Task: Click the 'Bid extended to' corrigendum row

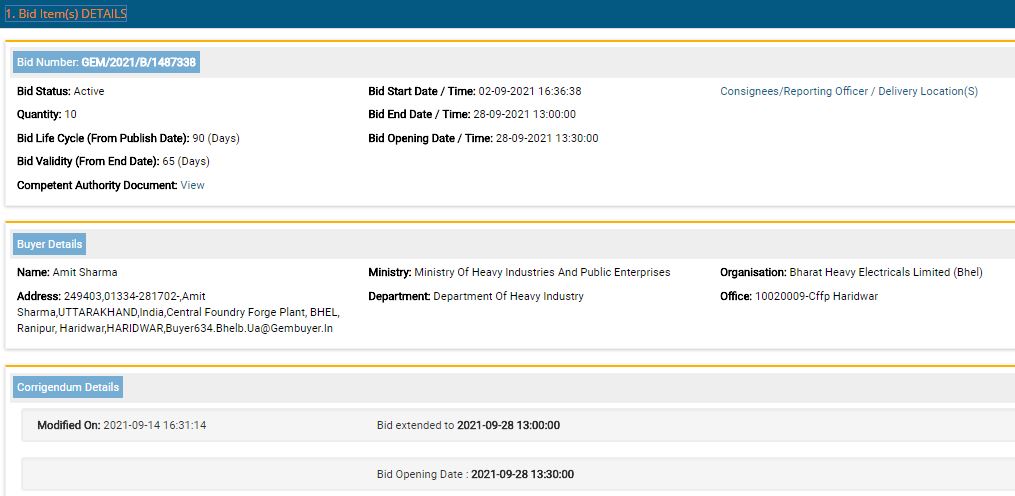Action: [x=518, y=425]
